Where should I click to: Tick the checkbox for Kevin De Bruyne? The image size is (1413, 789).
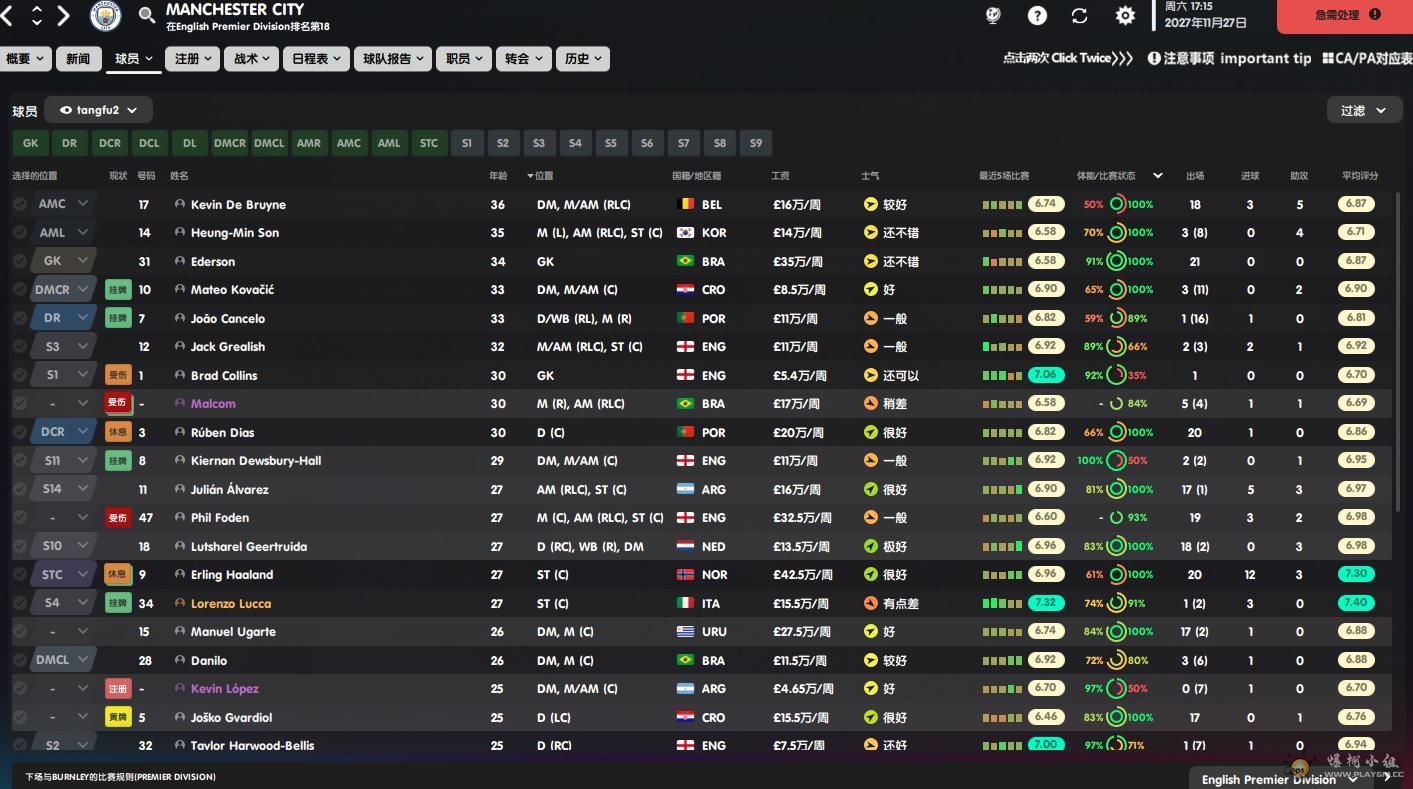point(20,204)
